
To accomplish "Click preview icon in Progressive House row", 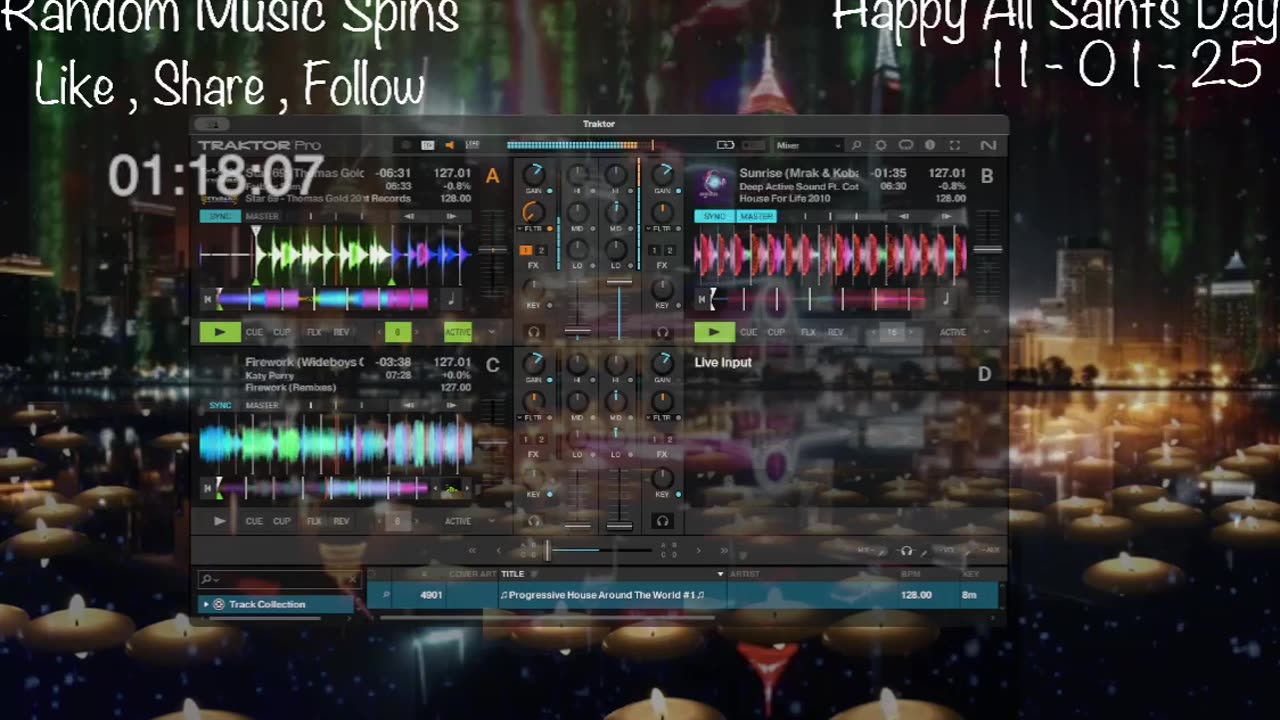I will tap(387, 595).
